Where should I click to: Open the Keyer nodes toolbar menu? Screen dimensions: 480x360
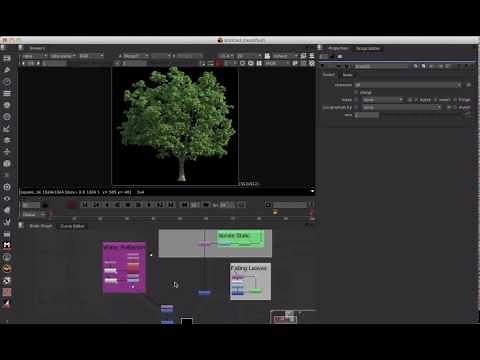coord(7,129)
